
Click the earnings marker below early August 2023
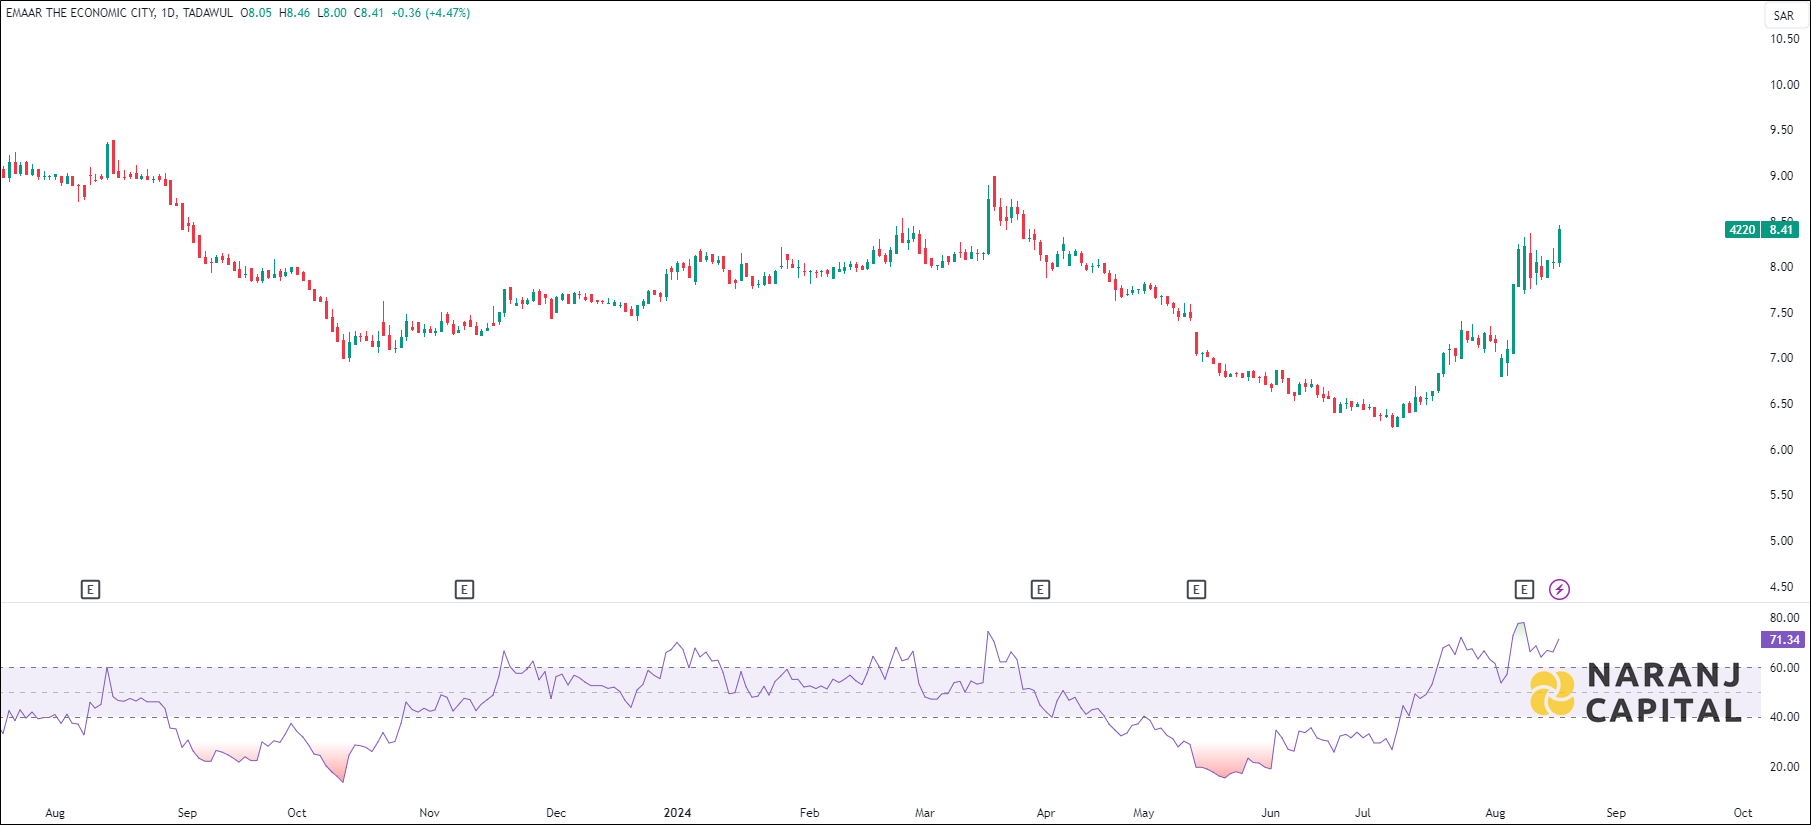tap(90, 590)
